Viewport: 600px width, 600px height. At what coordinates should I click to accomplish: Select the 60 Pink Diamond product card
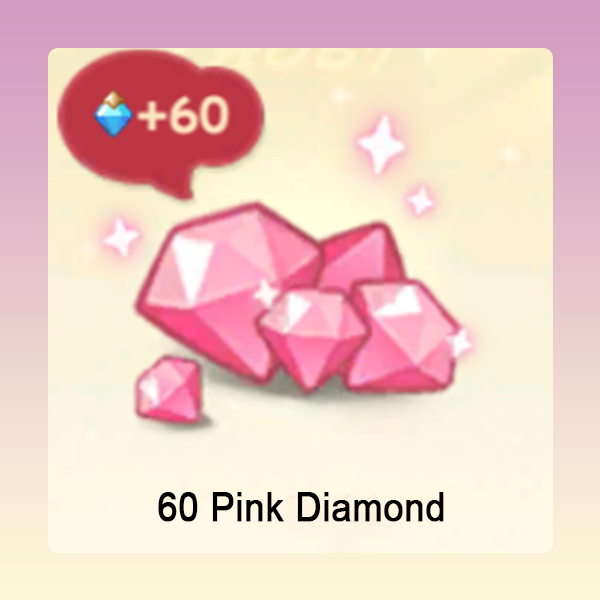[300, 300]
